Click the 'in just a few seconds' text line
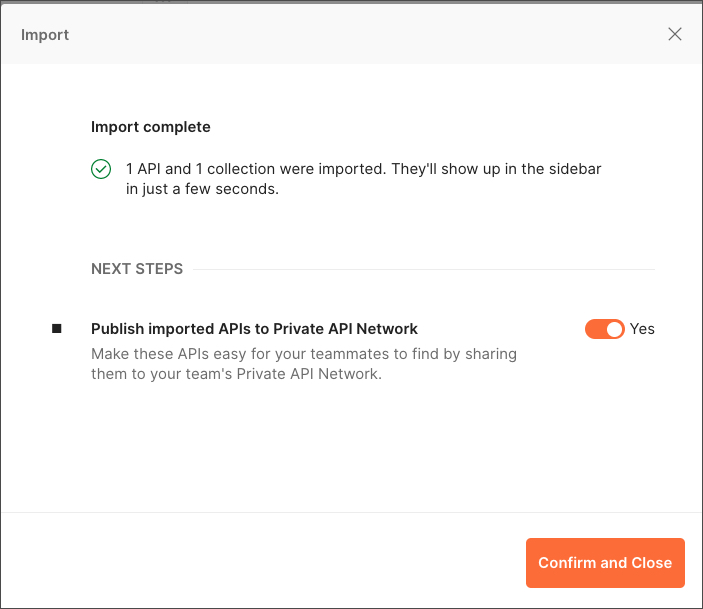This screenshot has width=703, height=609. 202,189
